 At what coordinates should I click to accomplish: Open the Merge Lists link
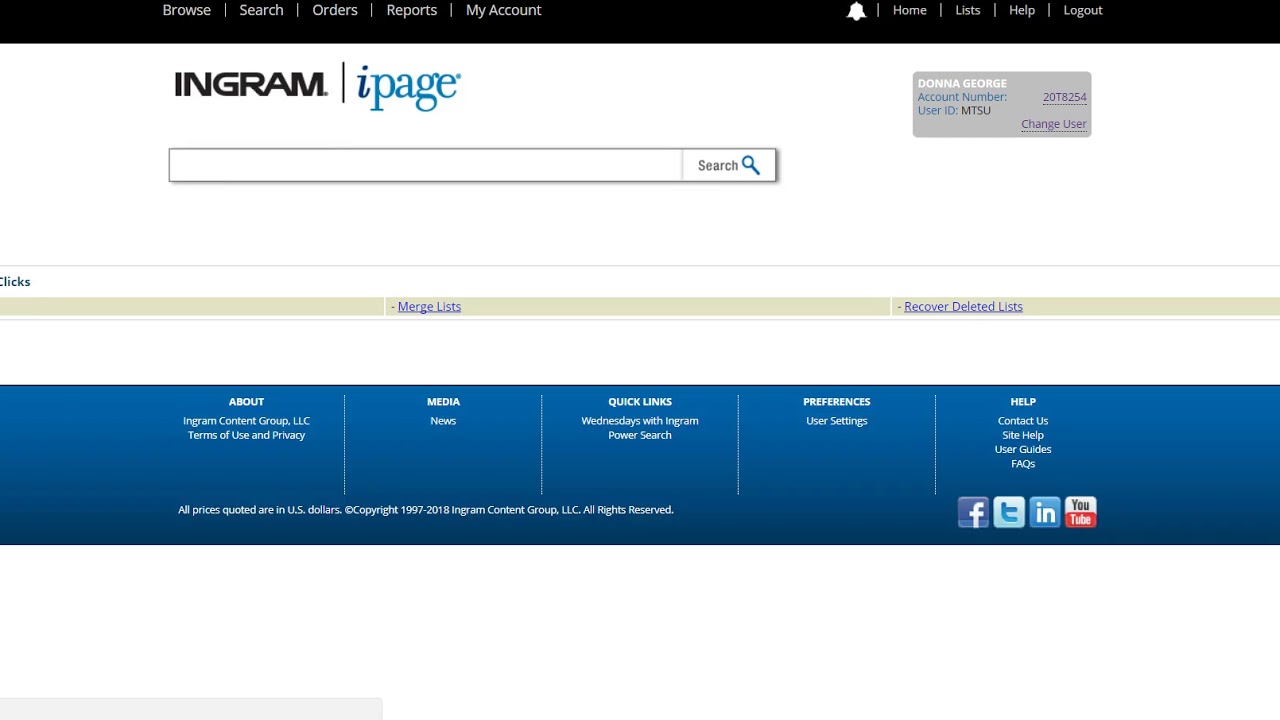coord(429,307)
